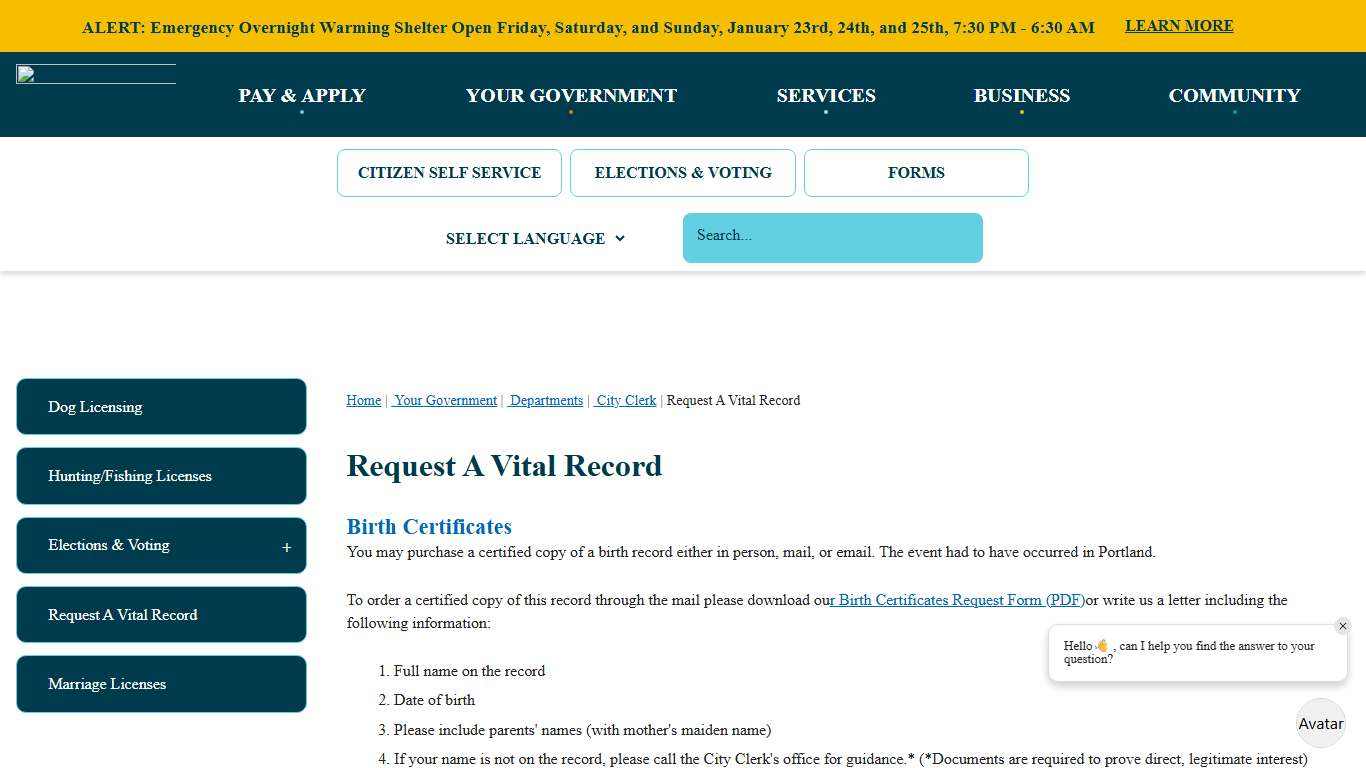Image resolution: width=1366 pixels, height=768 pixels.
Task: Open Dog Licensing from the sidebar
Action: coord(160,406)
